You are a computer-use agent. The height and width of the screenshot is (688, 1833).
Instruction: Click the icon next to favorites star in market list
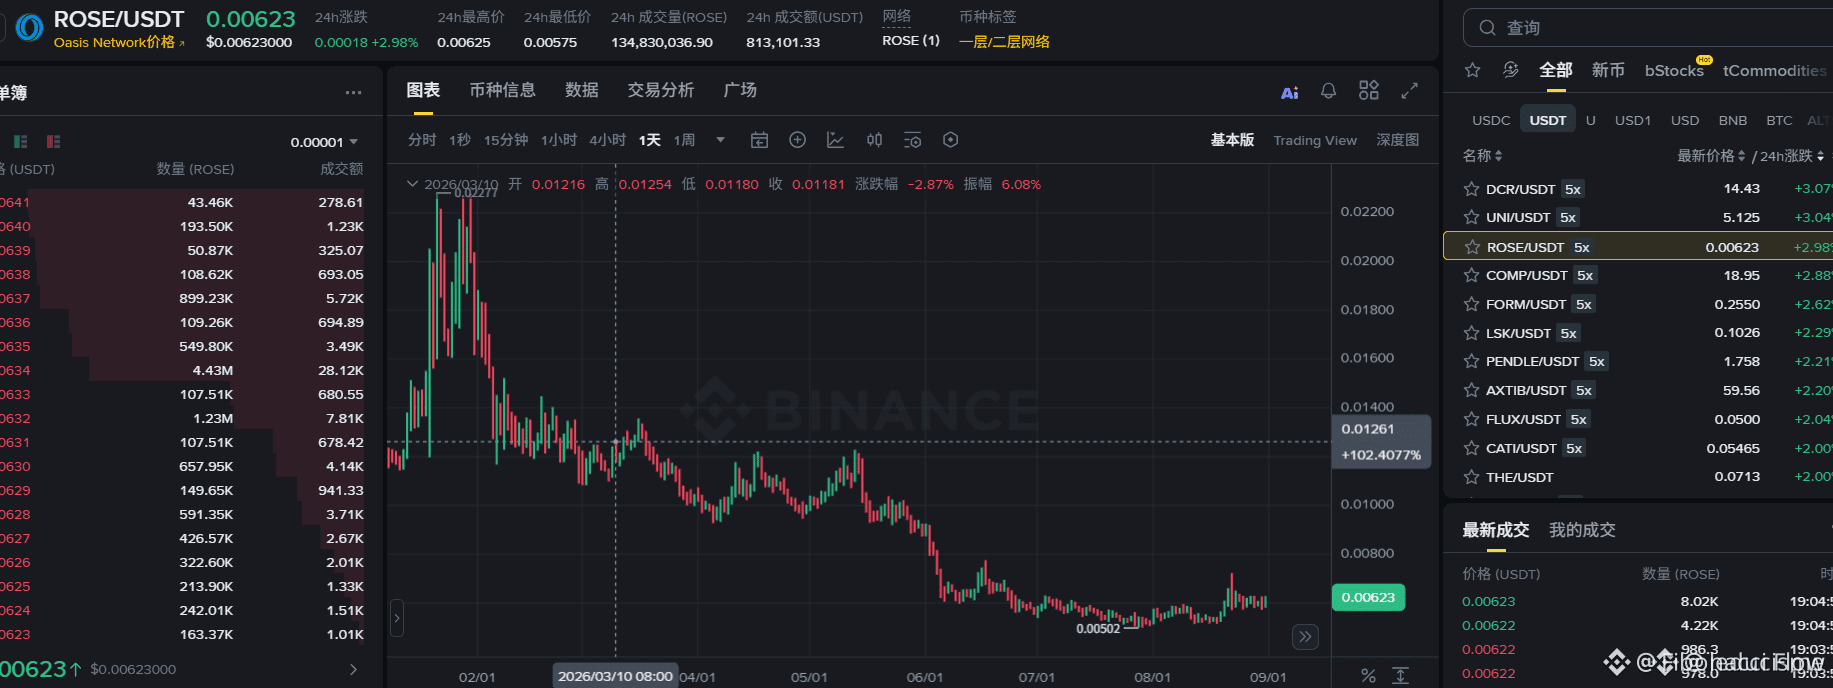pyautogui.click(x=1511, y=70)
